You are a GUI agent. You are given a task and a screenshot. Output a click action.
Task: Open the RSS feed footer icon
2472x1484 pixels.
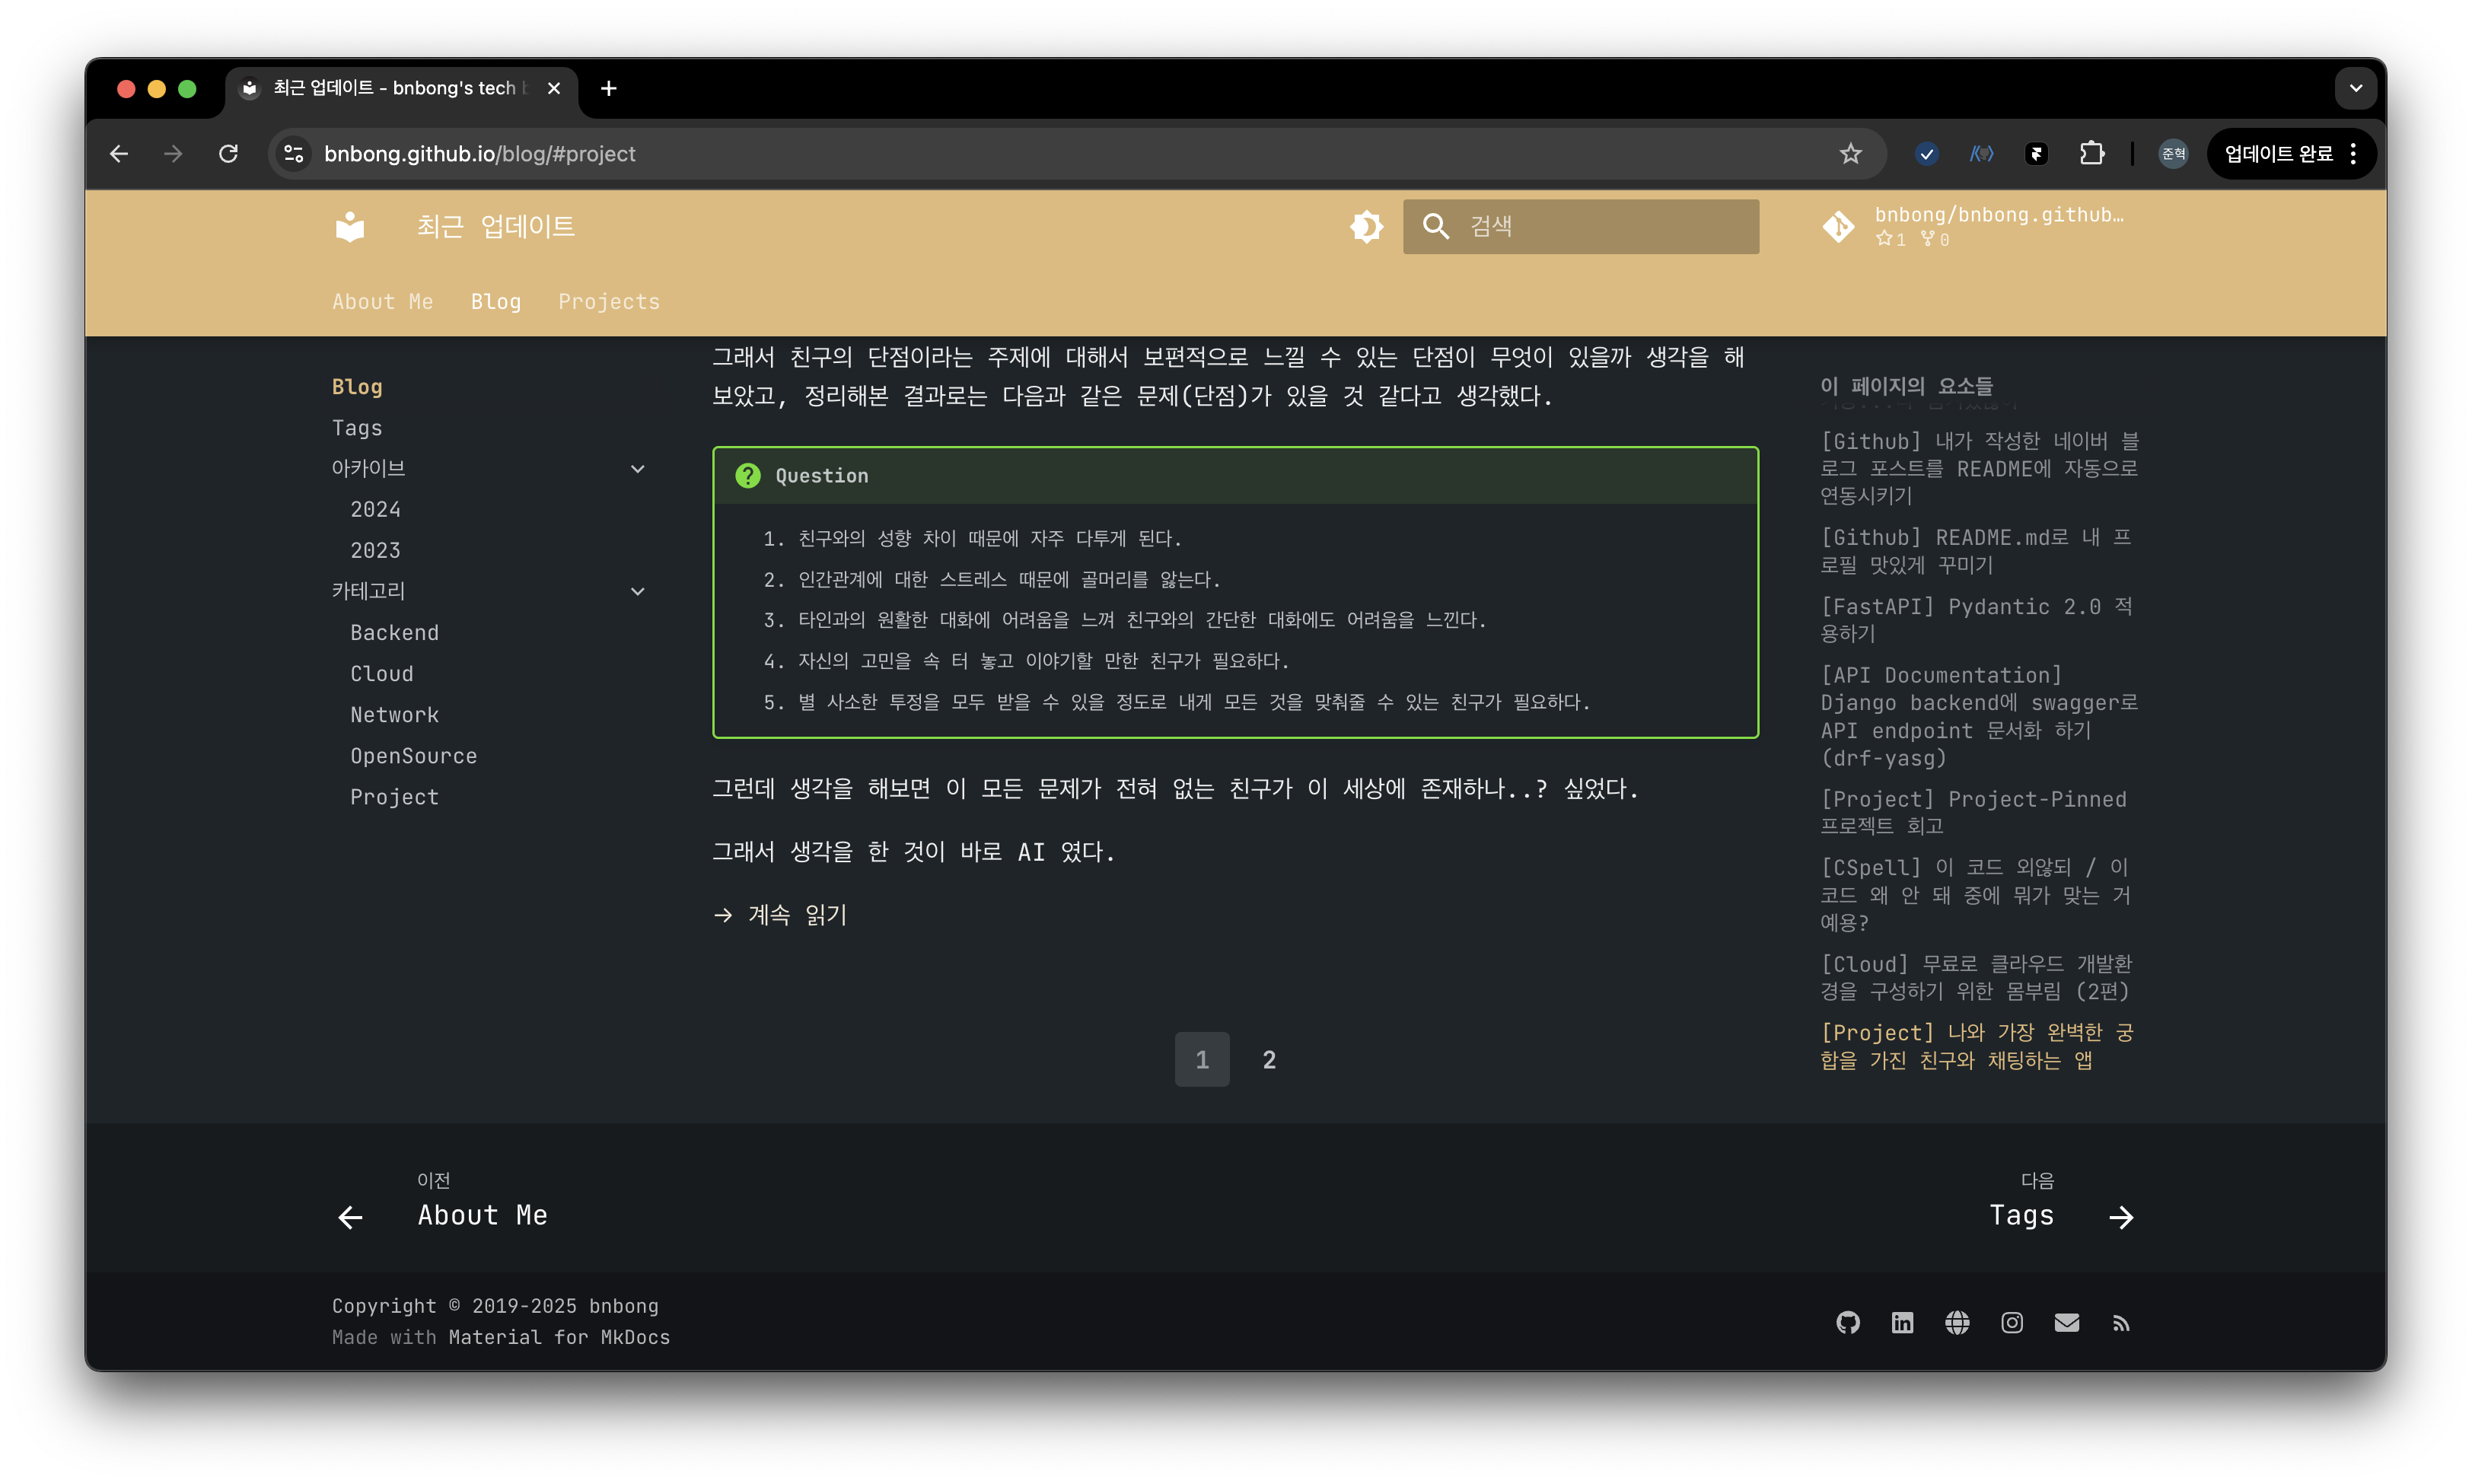[x=2121, y=1323]
